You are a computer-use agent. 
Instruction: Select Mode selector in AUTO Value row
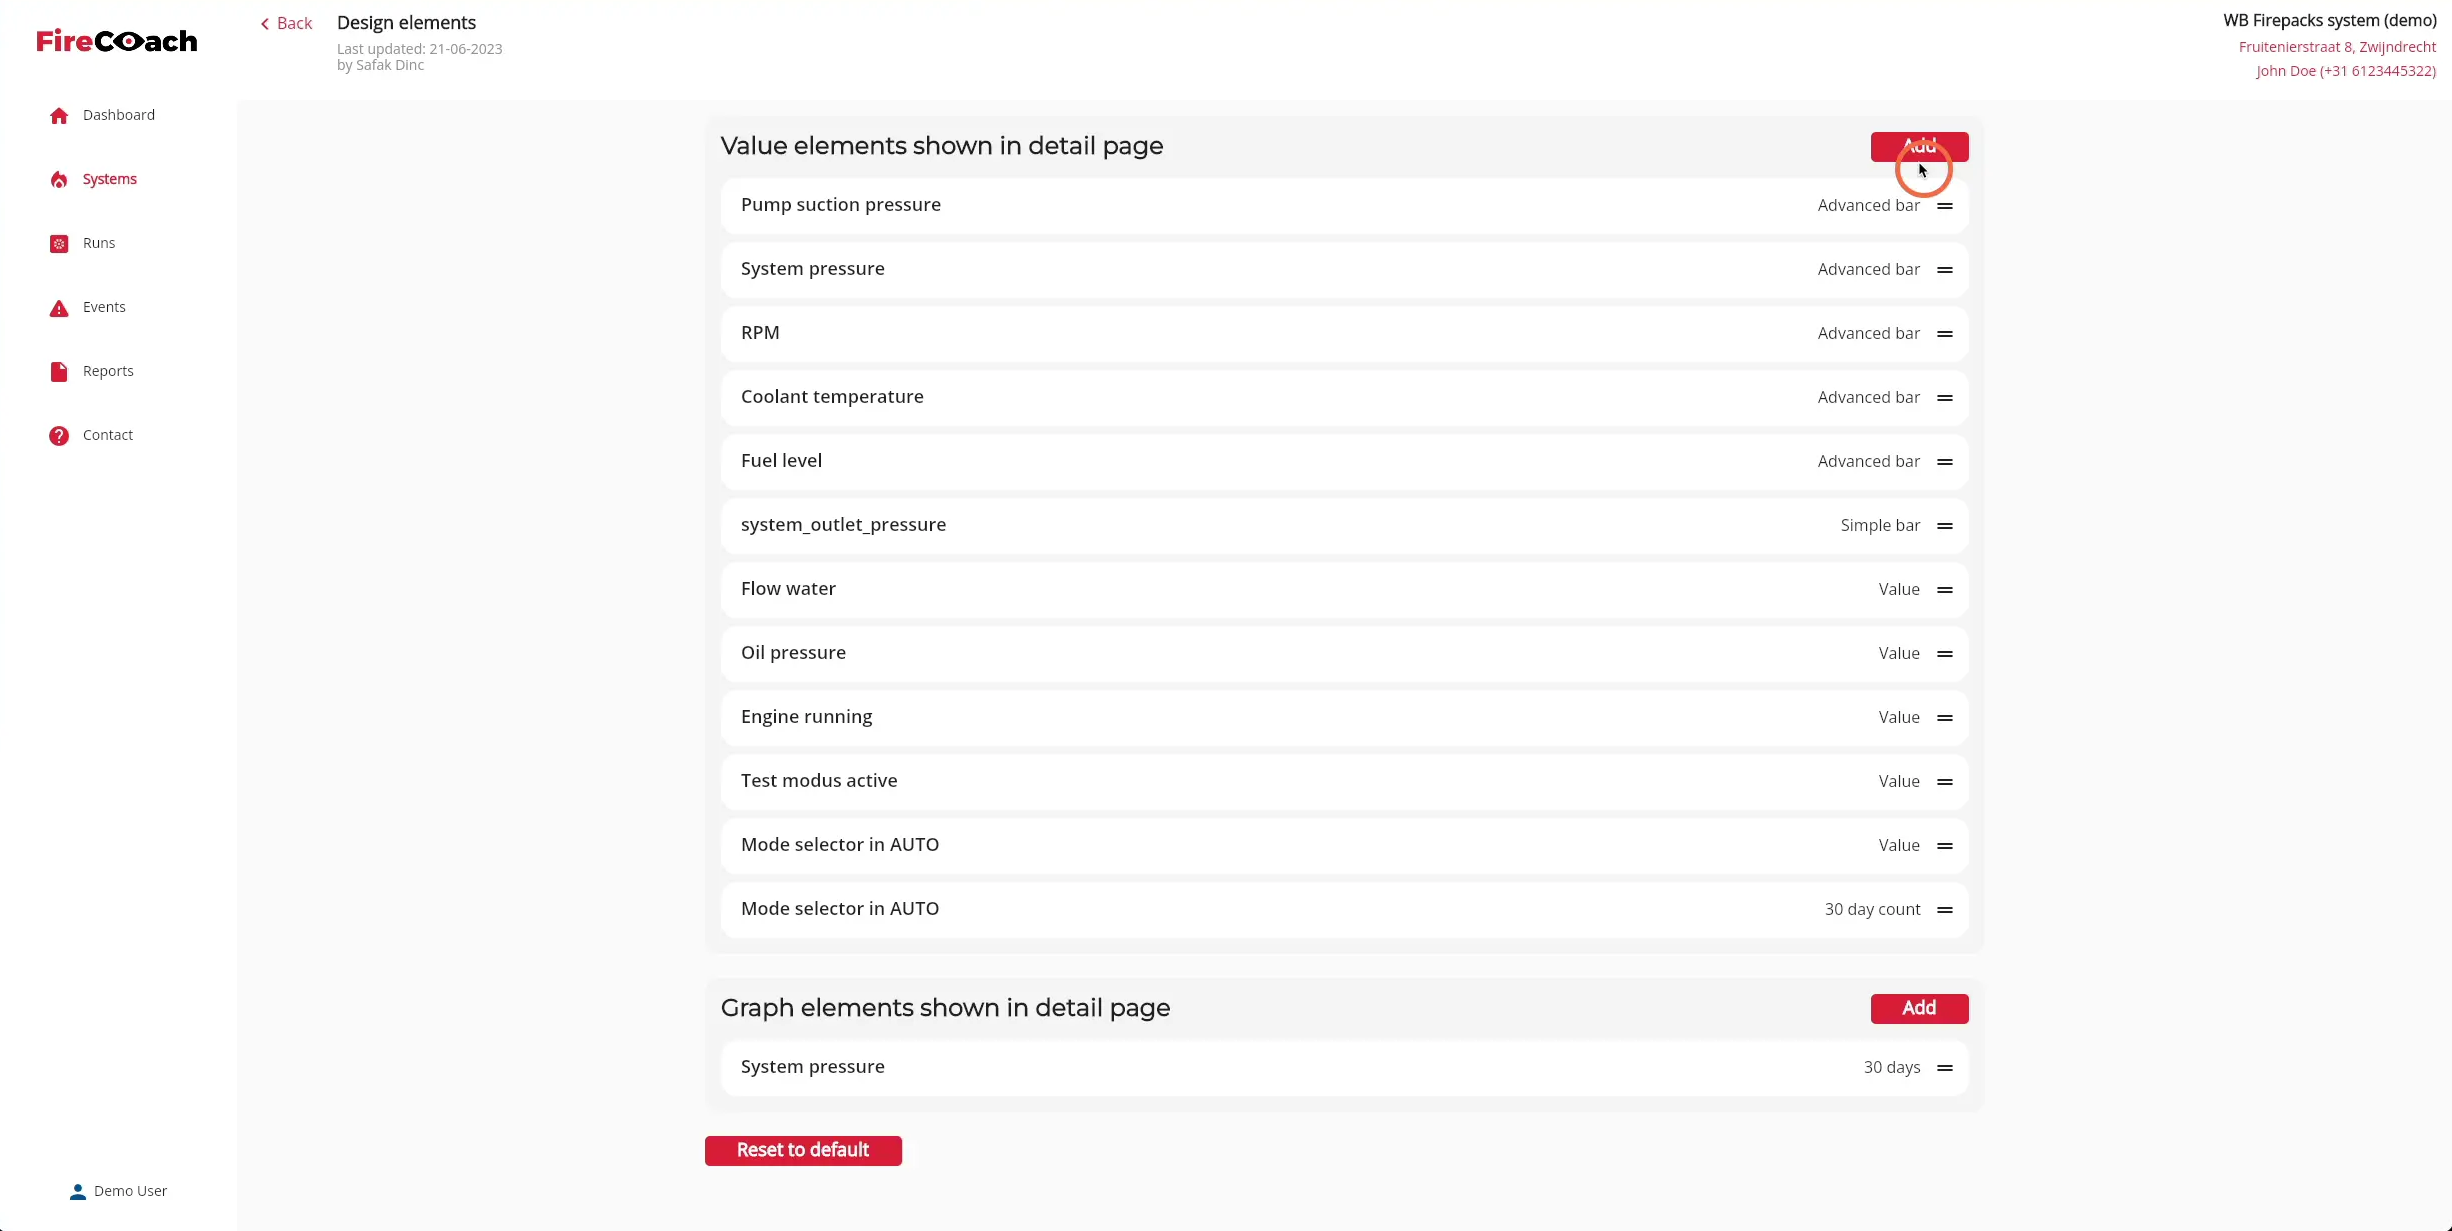tap(1344, 846)
